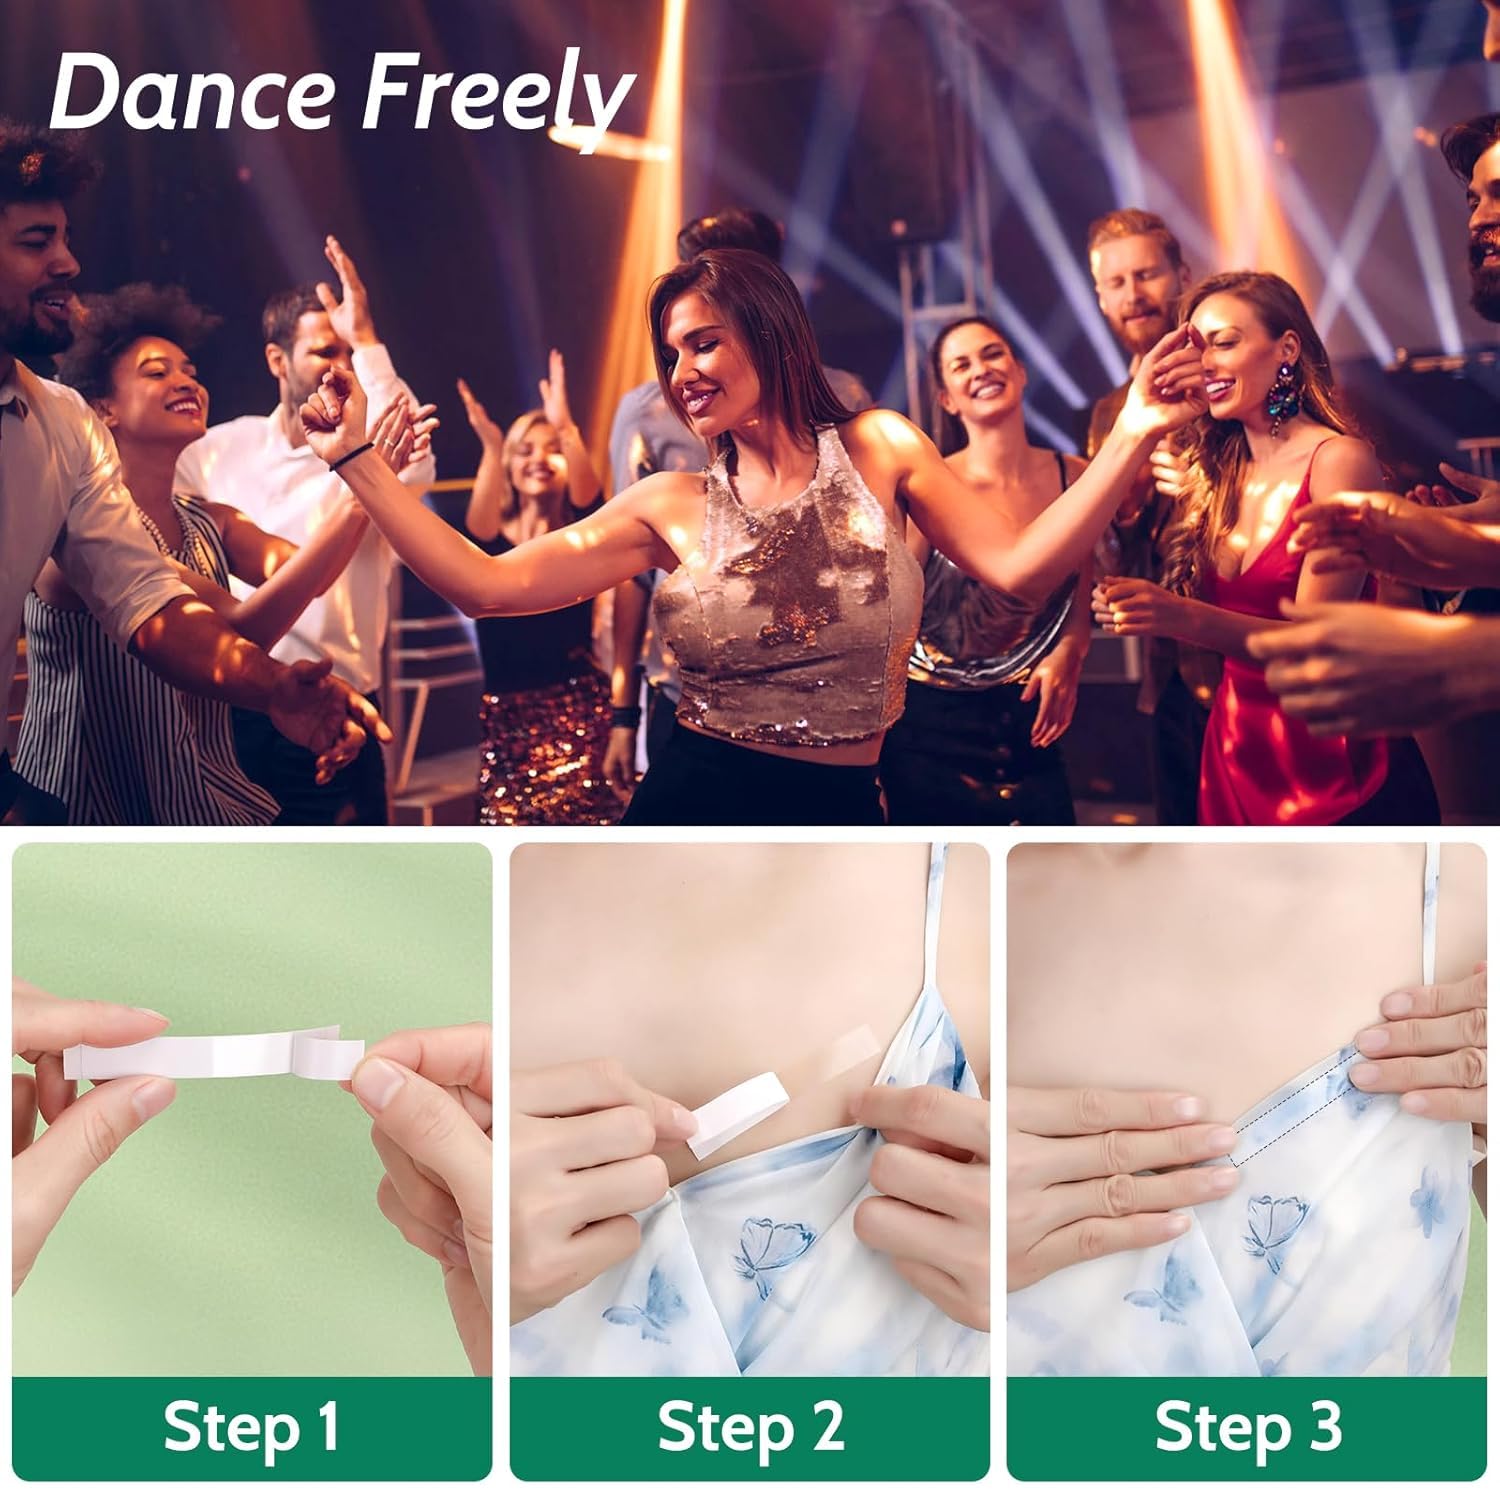Click the gold sequin top in party photo
This screenshot has width=1500, height=1500.
click(790, 590)
